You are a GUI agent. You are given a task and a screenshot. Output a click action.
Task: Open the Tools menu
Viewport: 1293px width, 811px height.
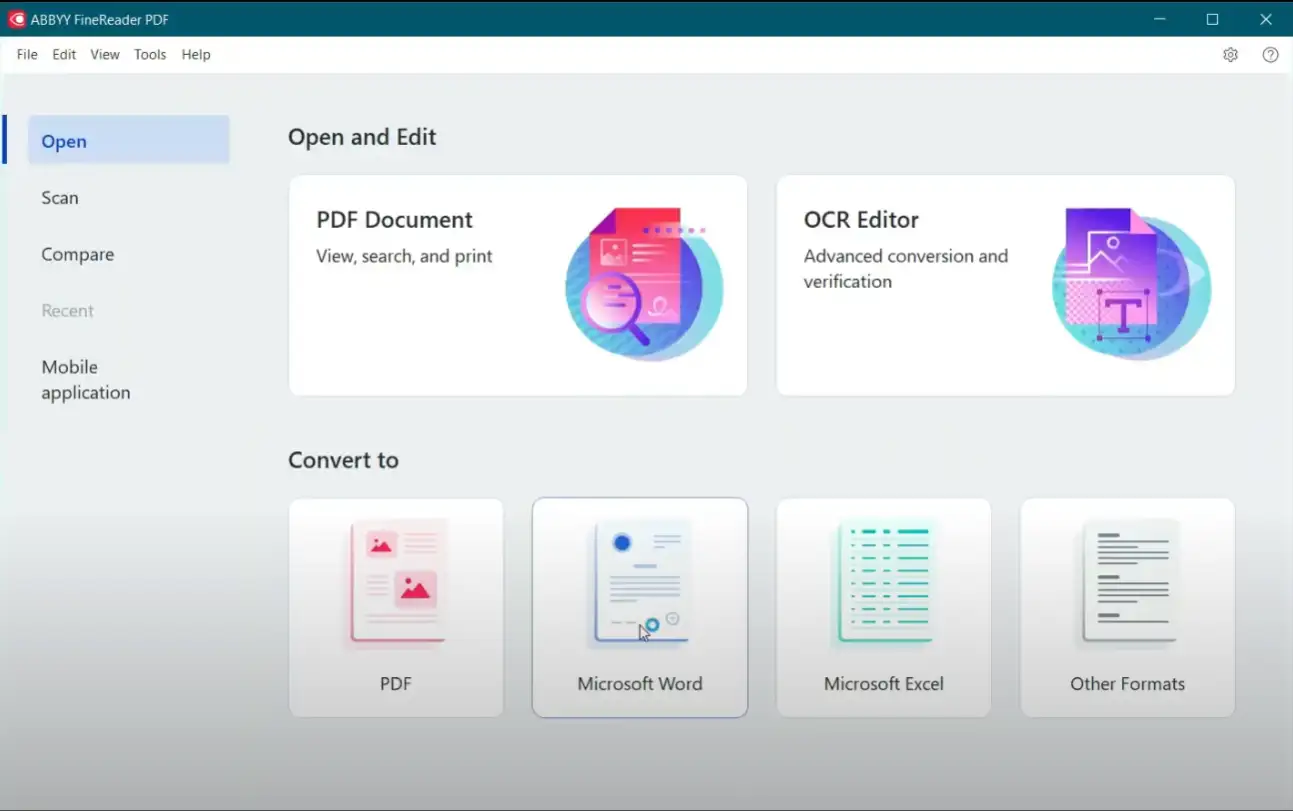pyautogui.click(x=150, y=55)
